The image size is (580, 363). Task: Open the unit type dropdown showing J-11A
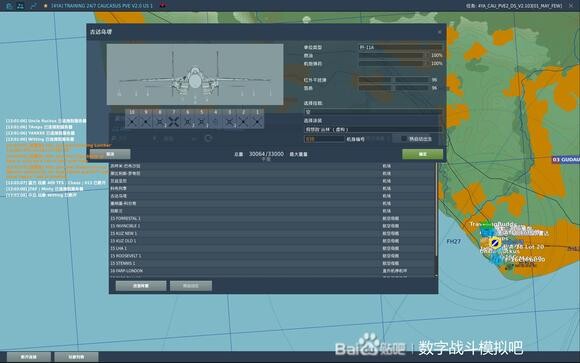(400, 47)
